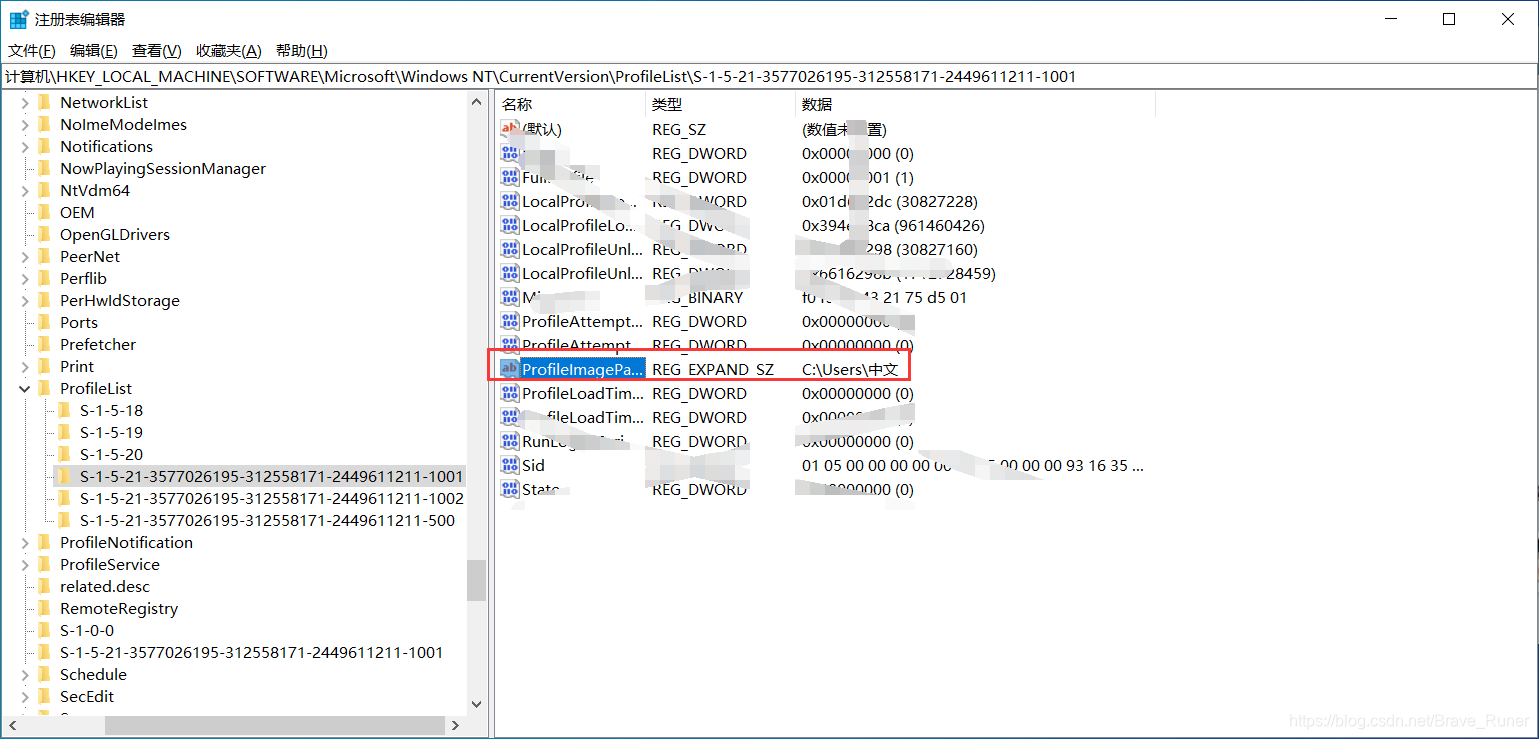Select the OEM folder icon

point(44,212)
